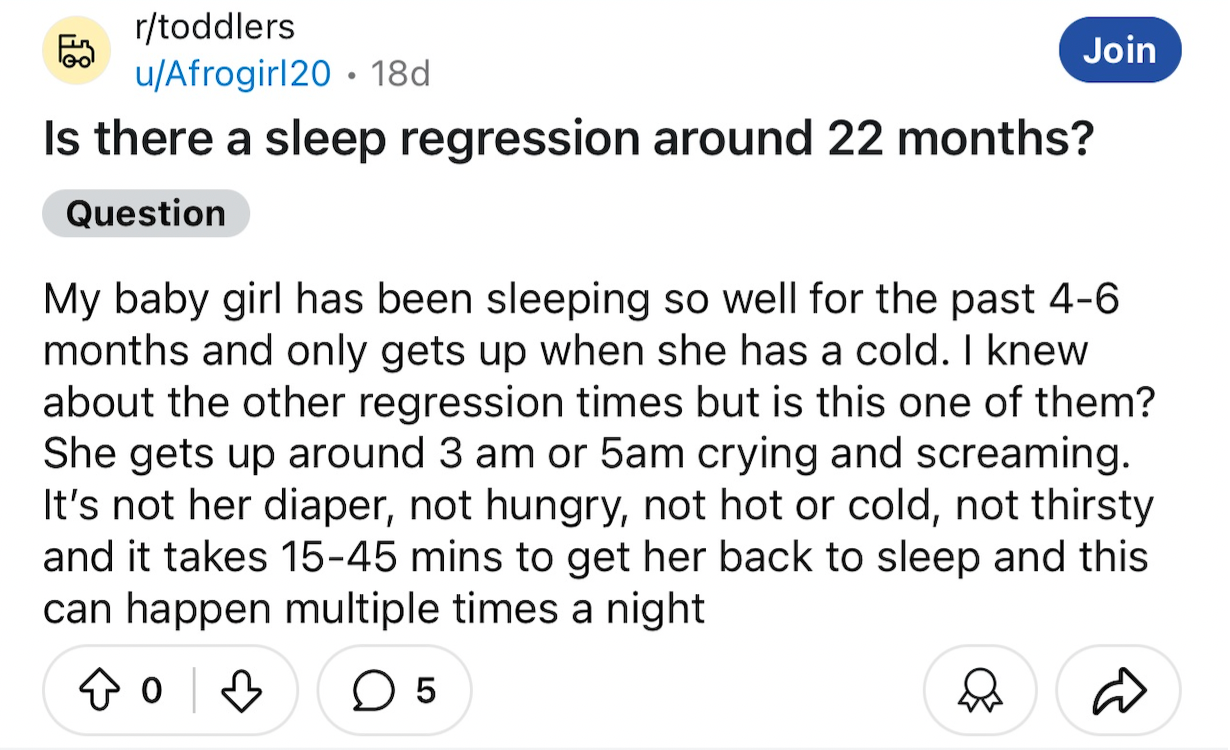Visit the r/toddlers subreddit link
Image resolution: width=1230 pixels, height=750 pixels.
pyautogui.click(x=214, y=27)
